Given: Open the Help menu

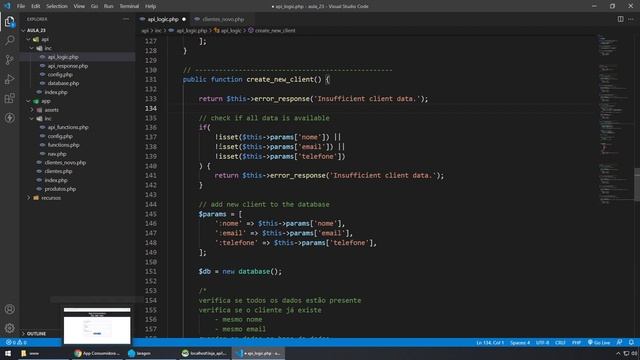Looking at the screenshot, I should (x=151, y=6).
